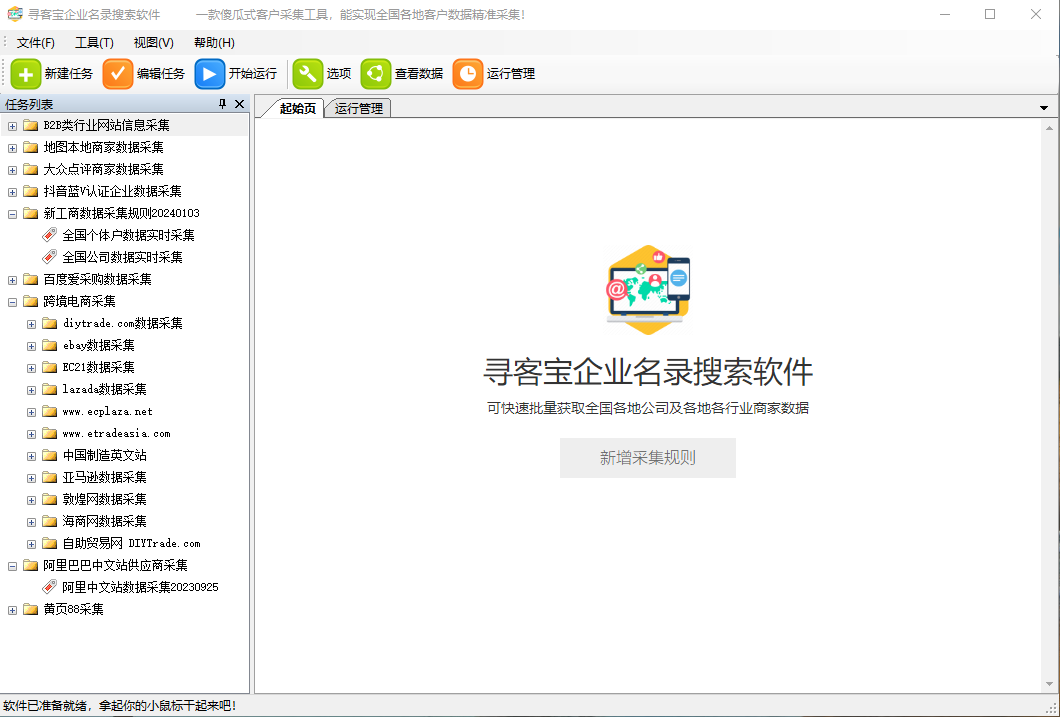The image size is (1060, 717).
Task: Click heading 寻客宝企业名录搜索软件 on start page
Action: tap(648, 372)
